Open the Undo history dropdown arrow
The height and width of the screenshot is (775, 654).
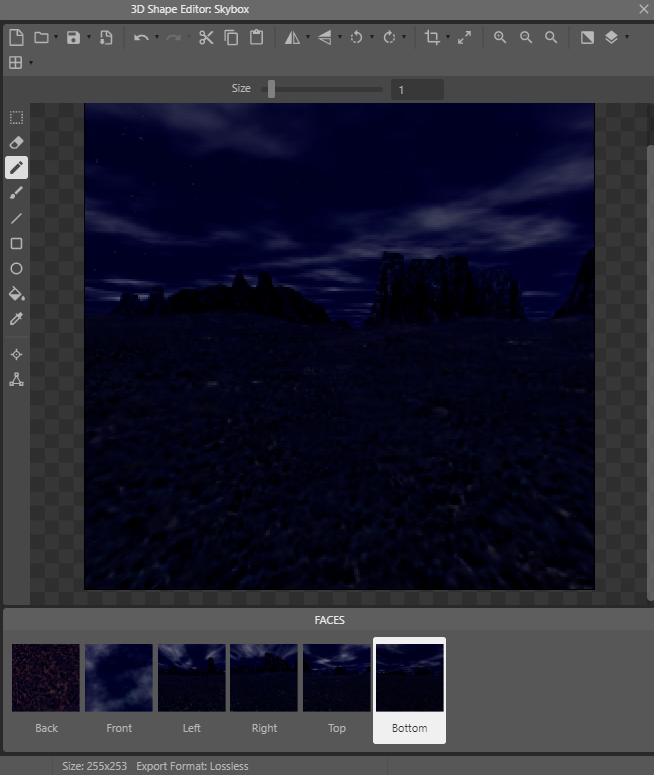pos(157,37)
